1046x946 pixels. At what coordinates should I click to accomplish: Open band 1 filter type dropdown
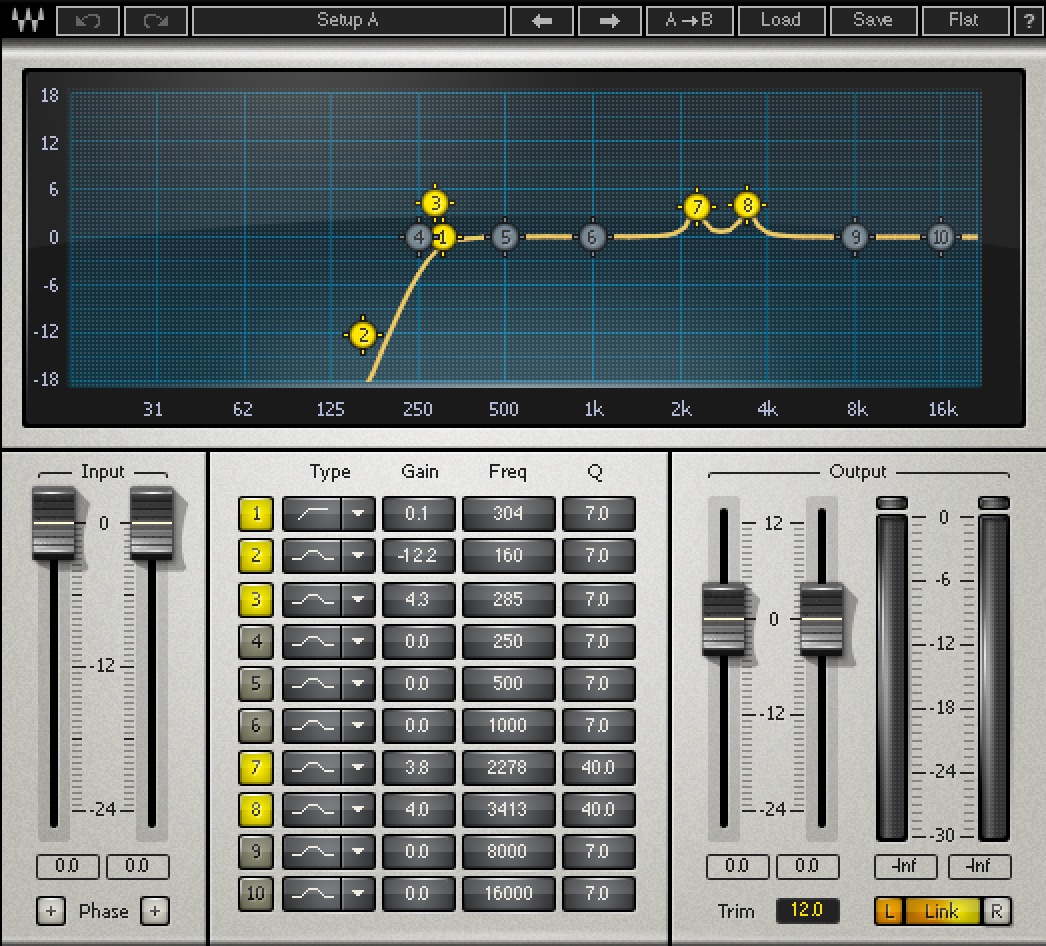click(x=358, y=514)
